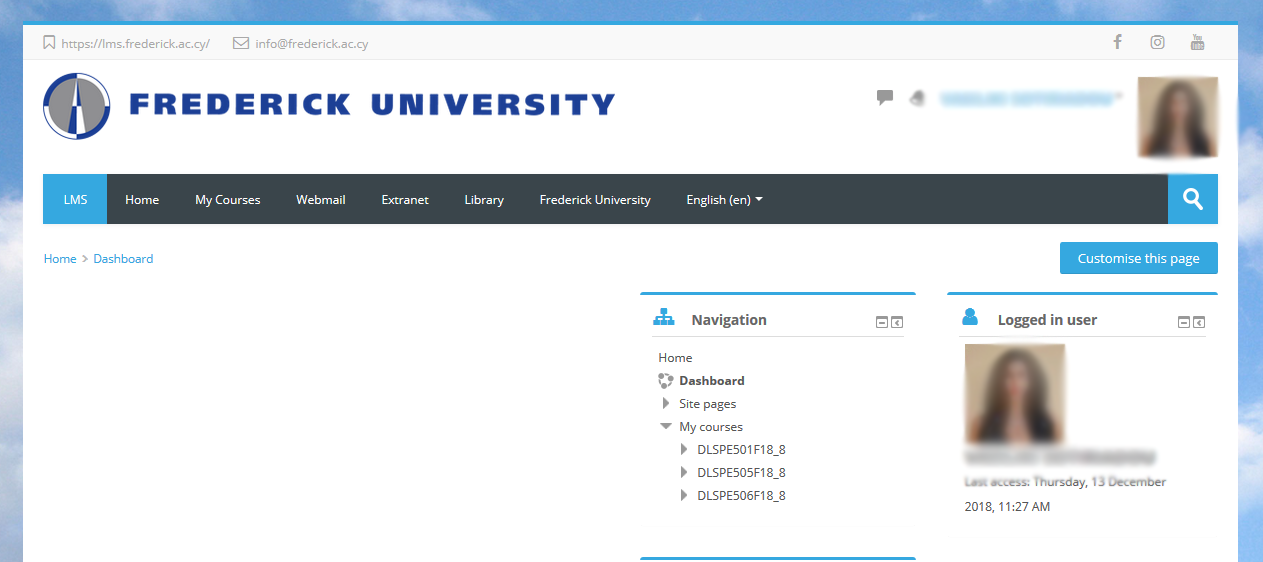Click the Last access date text
Viewport: 1263px width, 562px height.
pos(1065,494)
